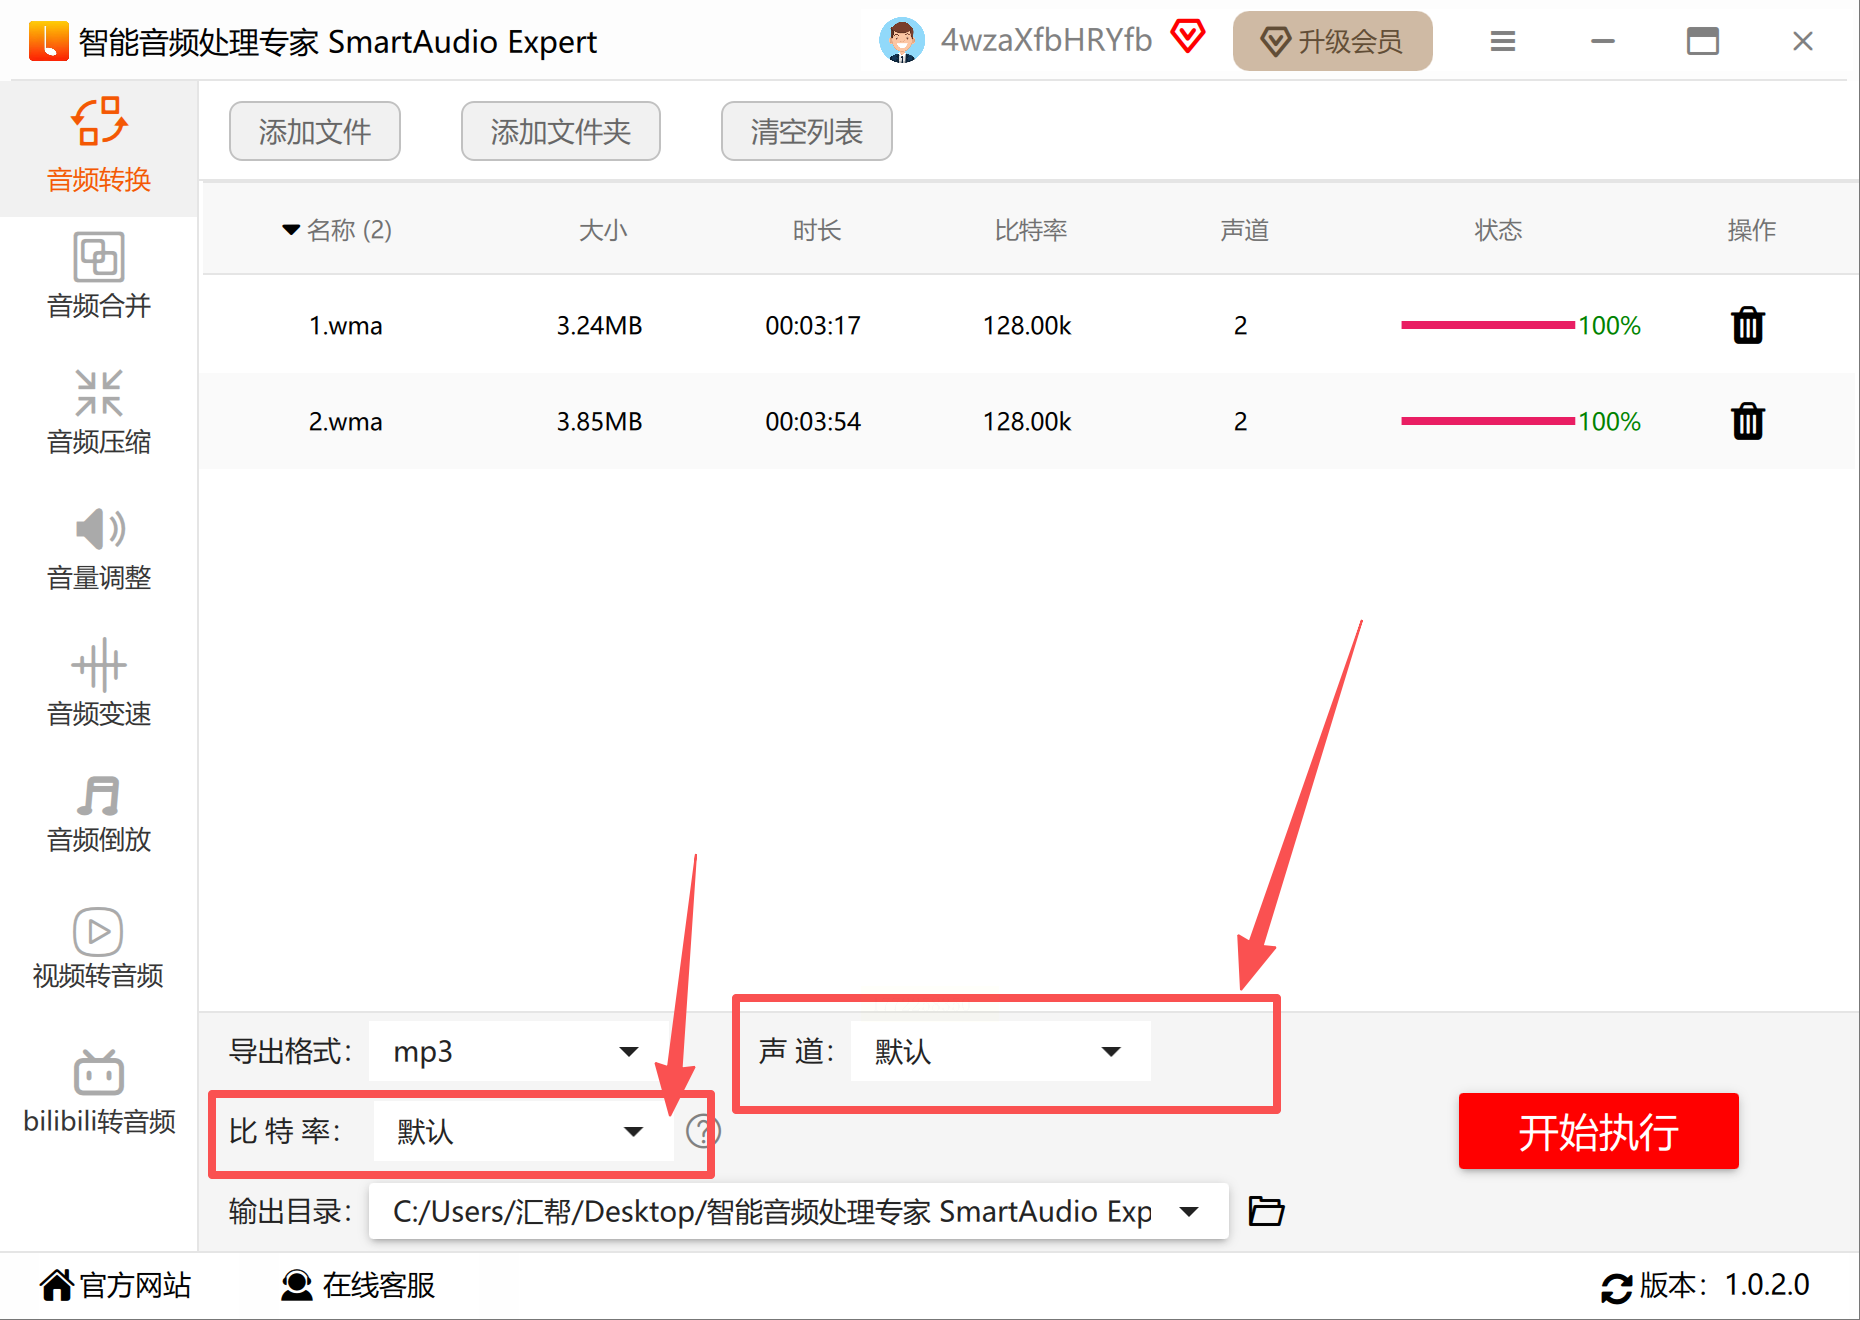Click the Official Website home icon

tap(57, 1285)
